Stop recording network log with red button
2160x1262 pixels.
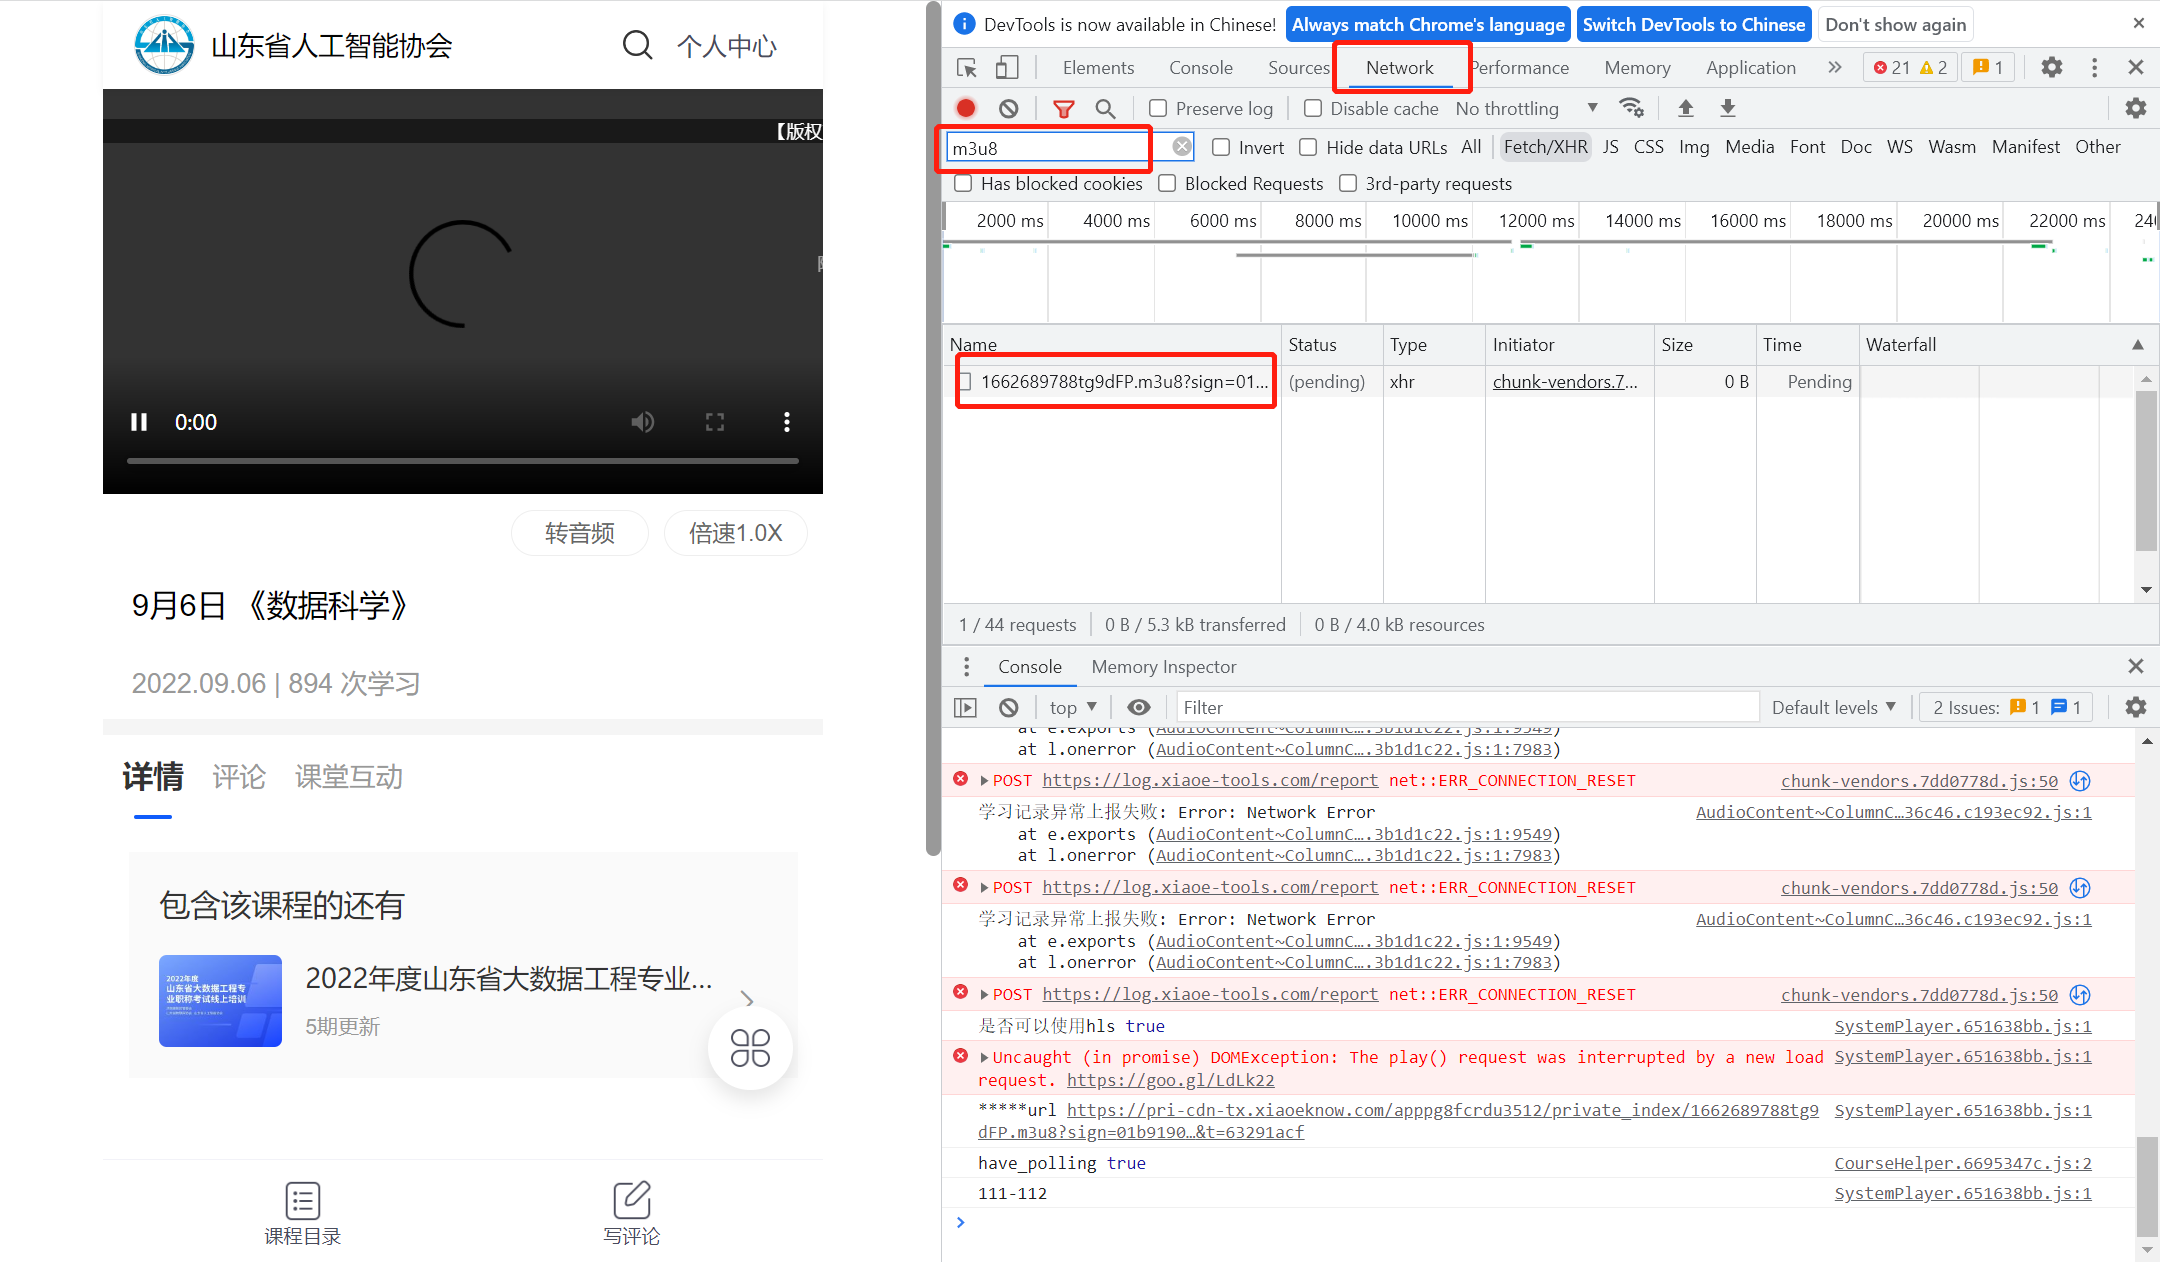[966, 108]
